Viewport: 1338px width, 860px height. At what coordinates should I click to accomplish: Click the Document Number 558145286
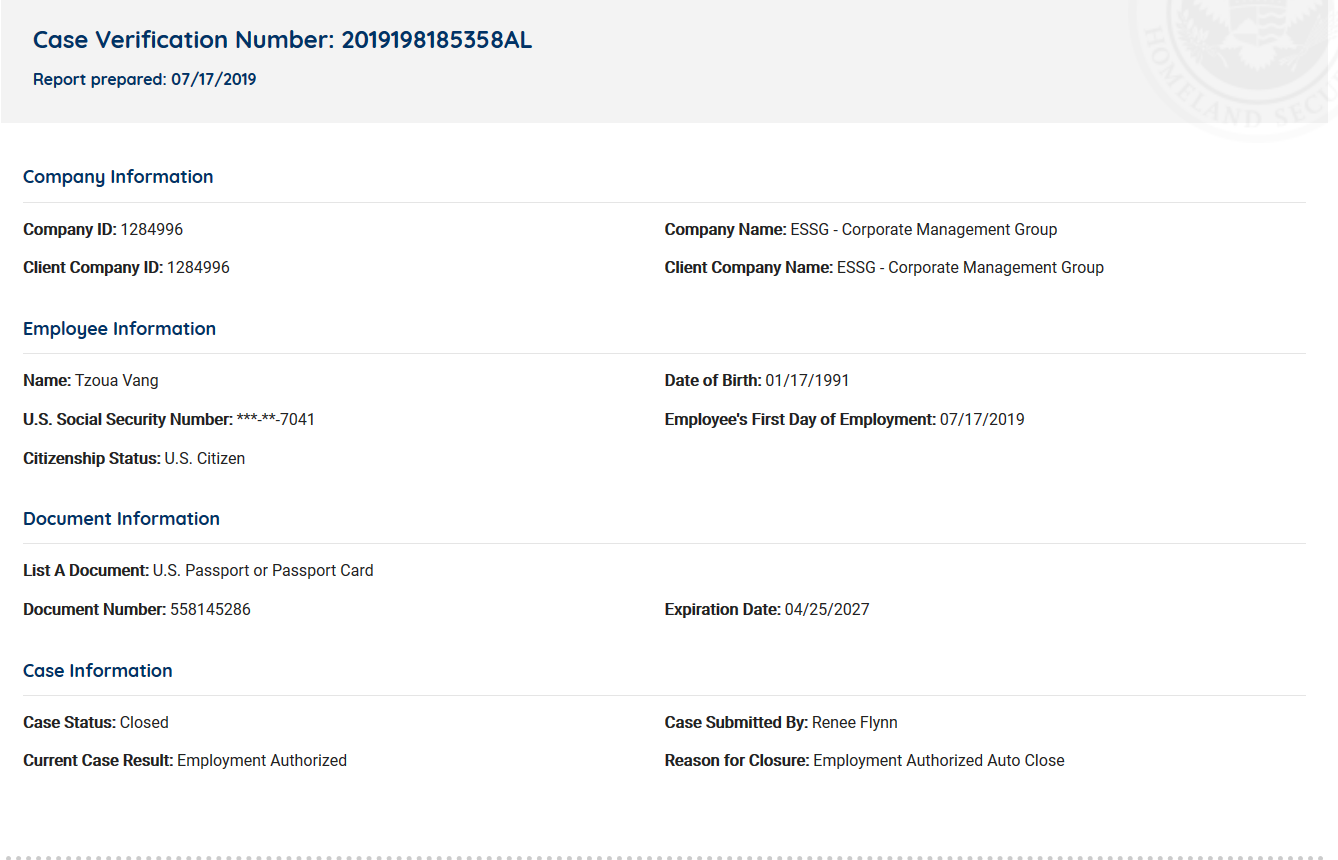(x=210, y=610)
